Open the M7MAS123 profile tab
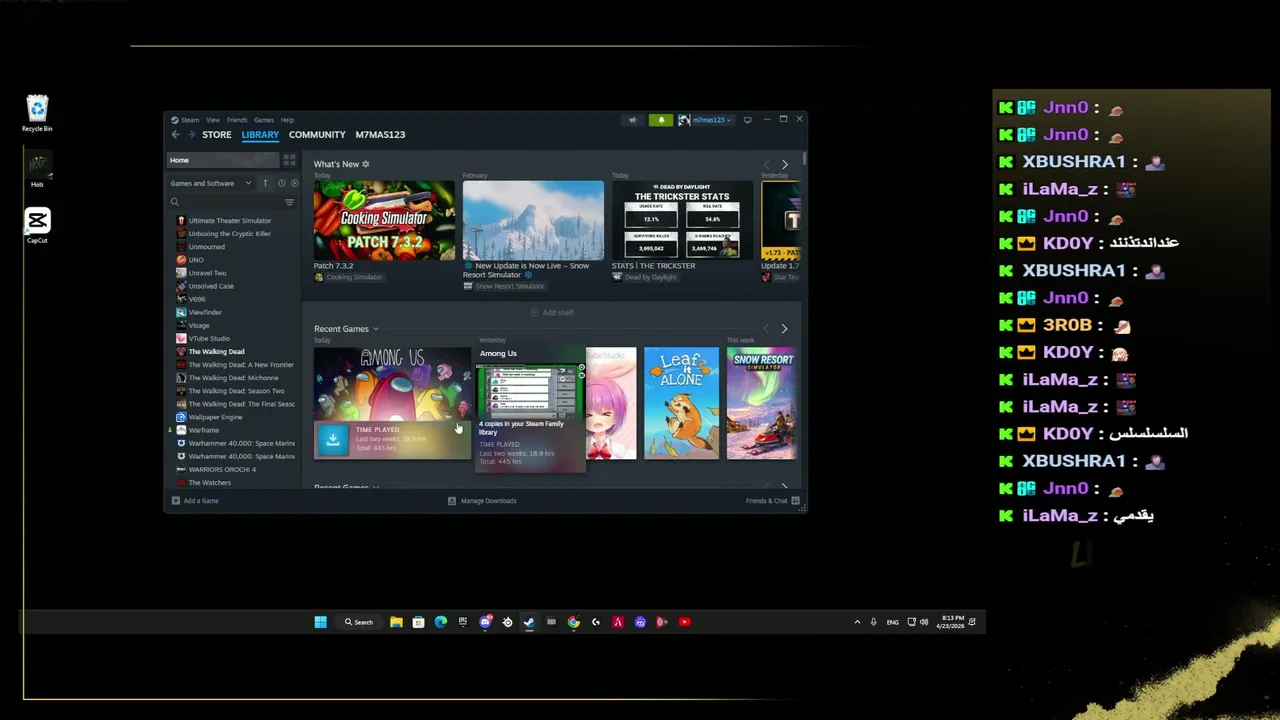 point(380,135)
